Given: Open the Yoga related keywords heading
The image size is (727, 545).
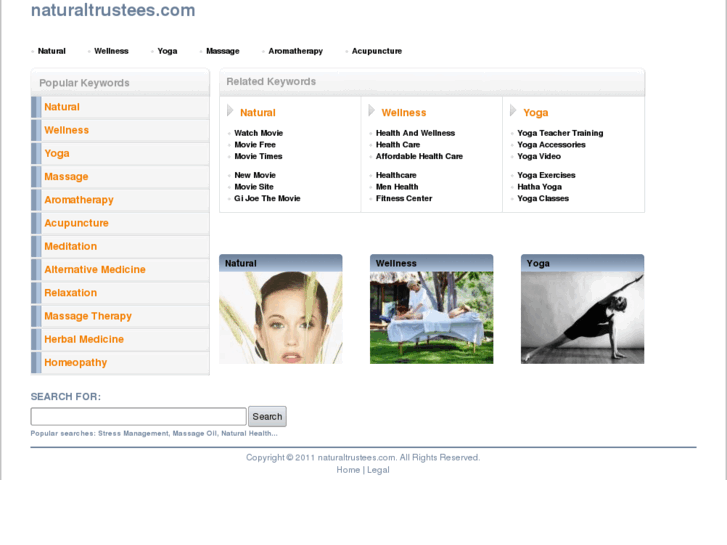Looking at the screenshot, I should pyautogui.click(x=536, y=113).
